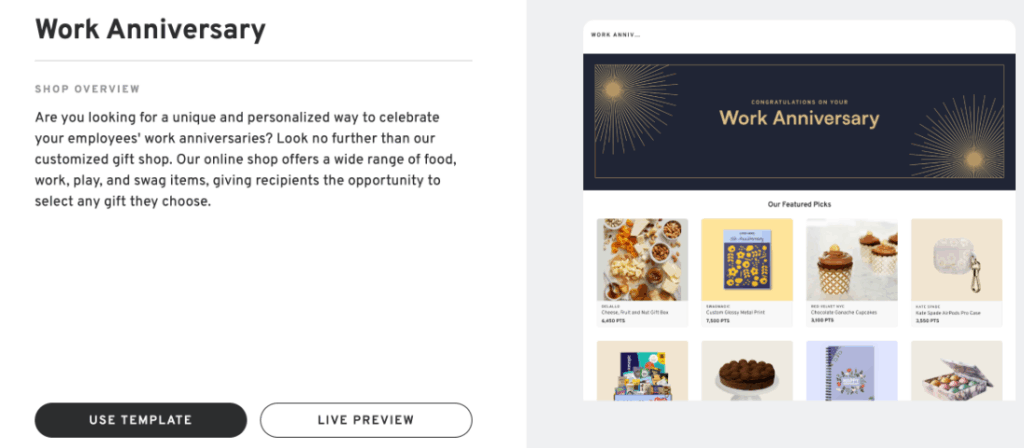Open the colorful chocolates box thumbnail
The width and height of the screenshot is (1024, 448).
point(955,372)
